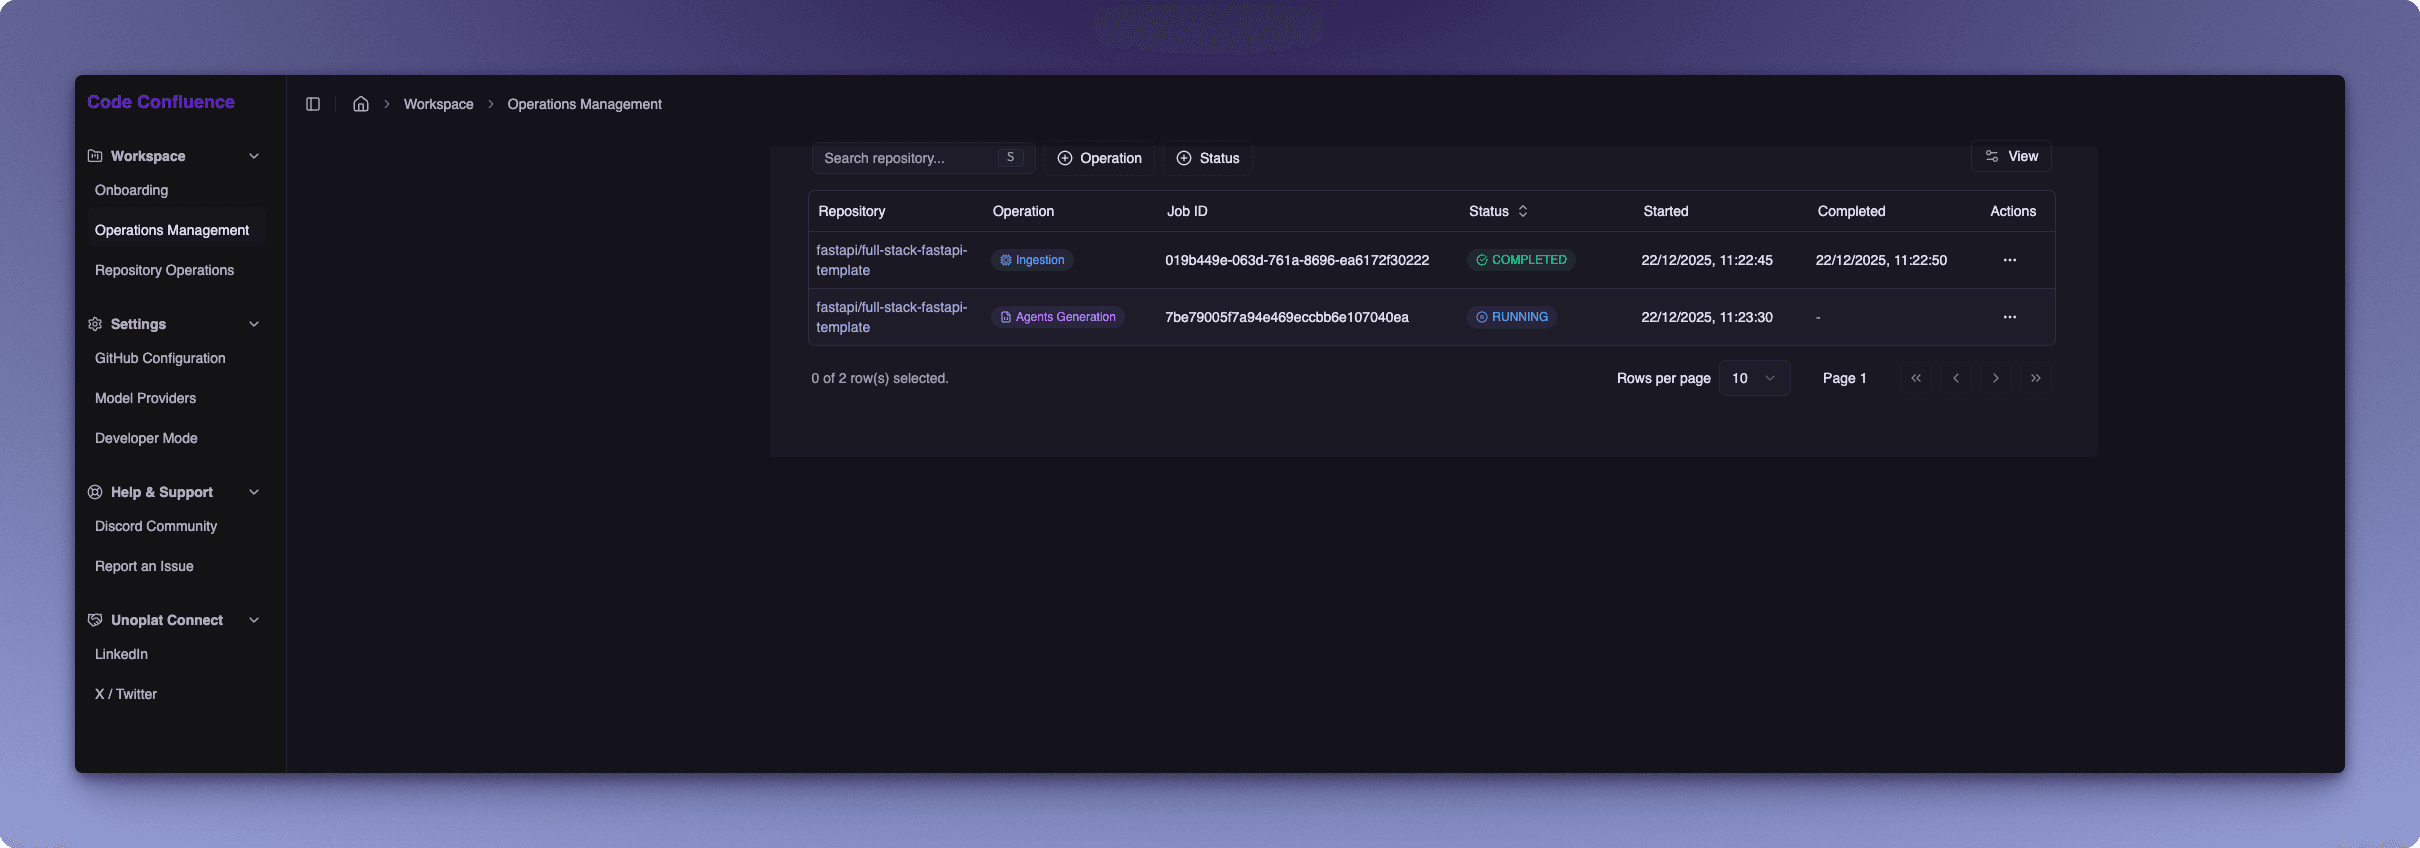Viewport: 2420px width, 848px height.
Task: Open the Operation filter
Action: pos(1099,158)
